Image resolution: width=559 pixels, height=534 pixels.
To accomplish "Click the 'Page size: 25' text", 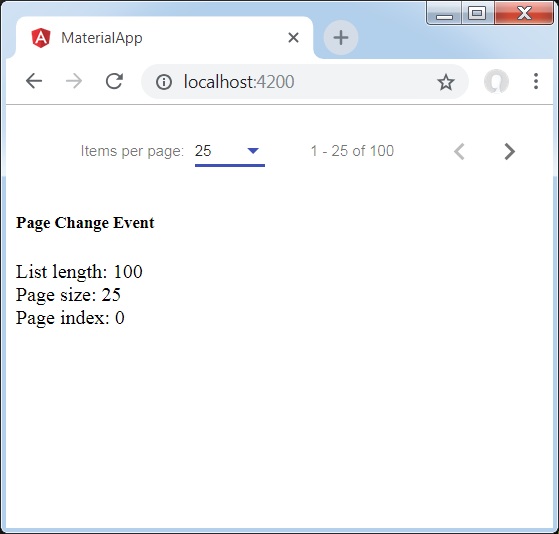I will click(68, 295).
